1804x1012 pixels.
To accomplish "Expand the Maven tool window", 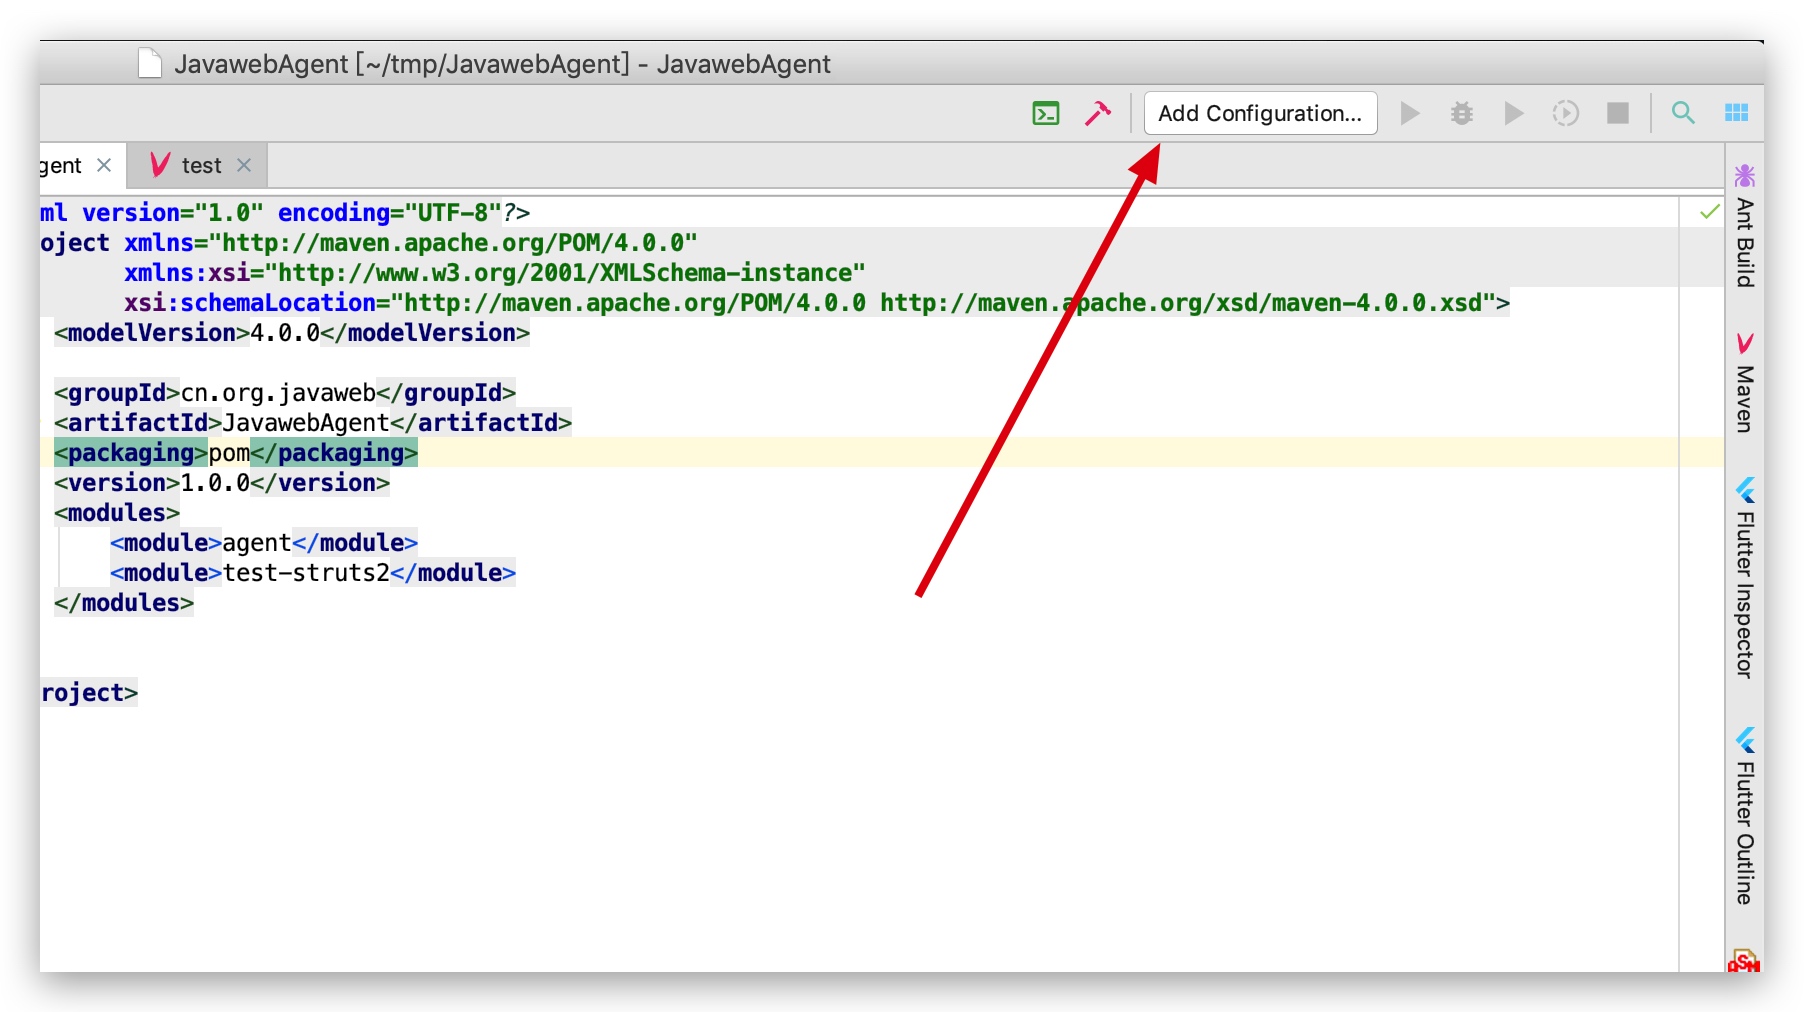I will 1745,384.
